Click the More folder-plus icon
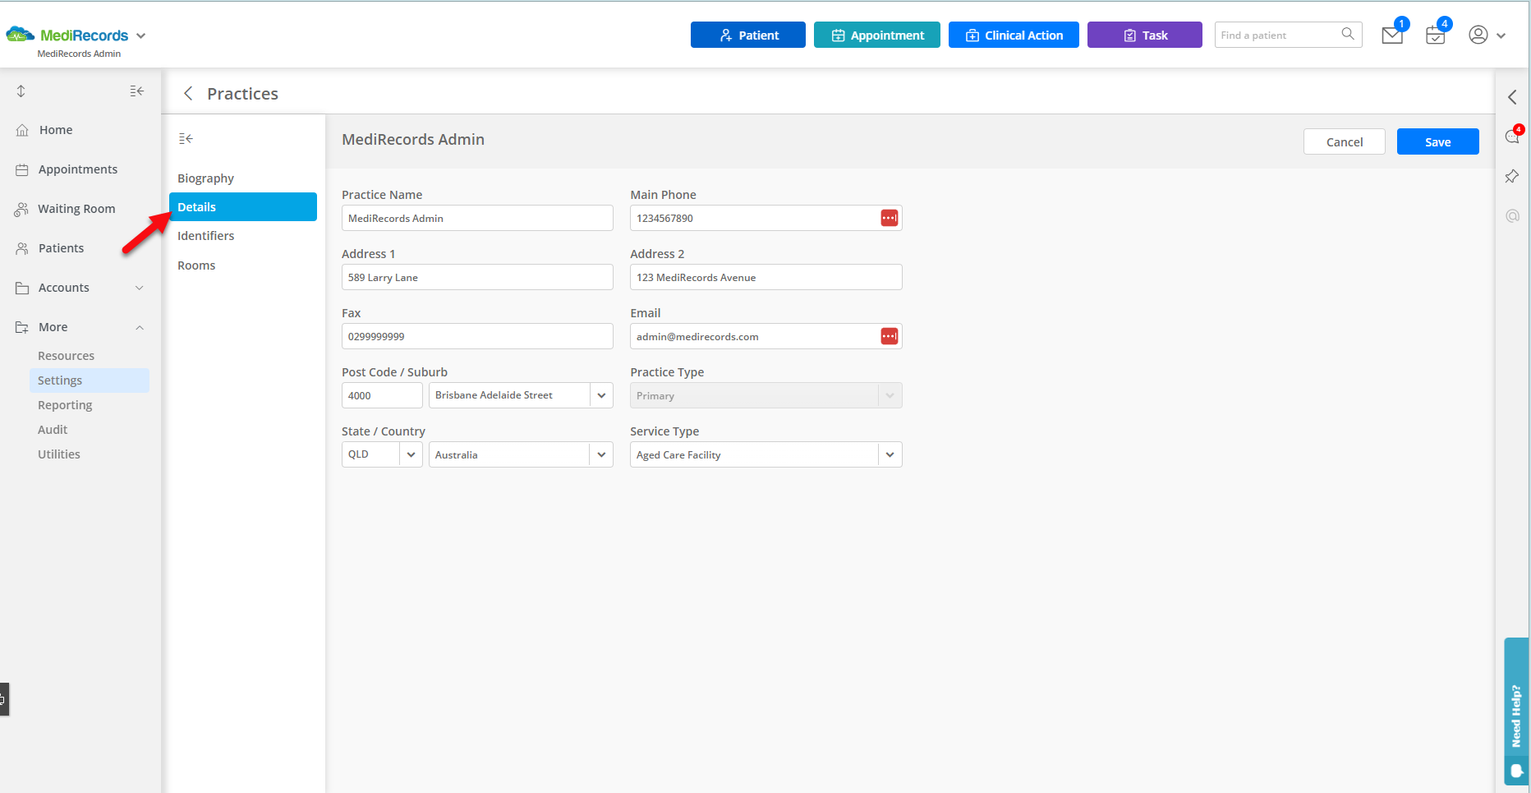The image size is (1531, 793). (22, 327)
